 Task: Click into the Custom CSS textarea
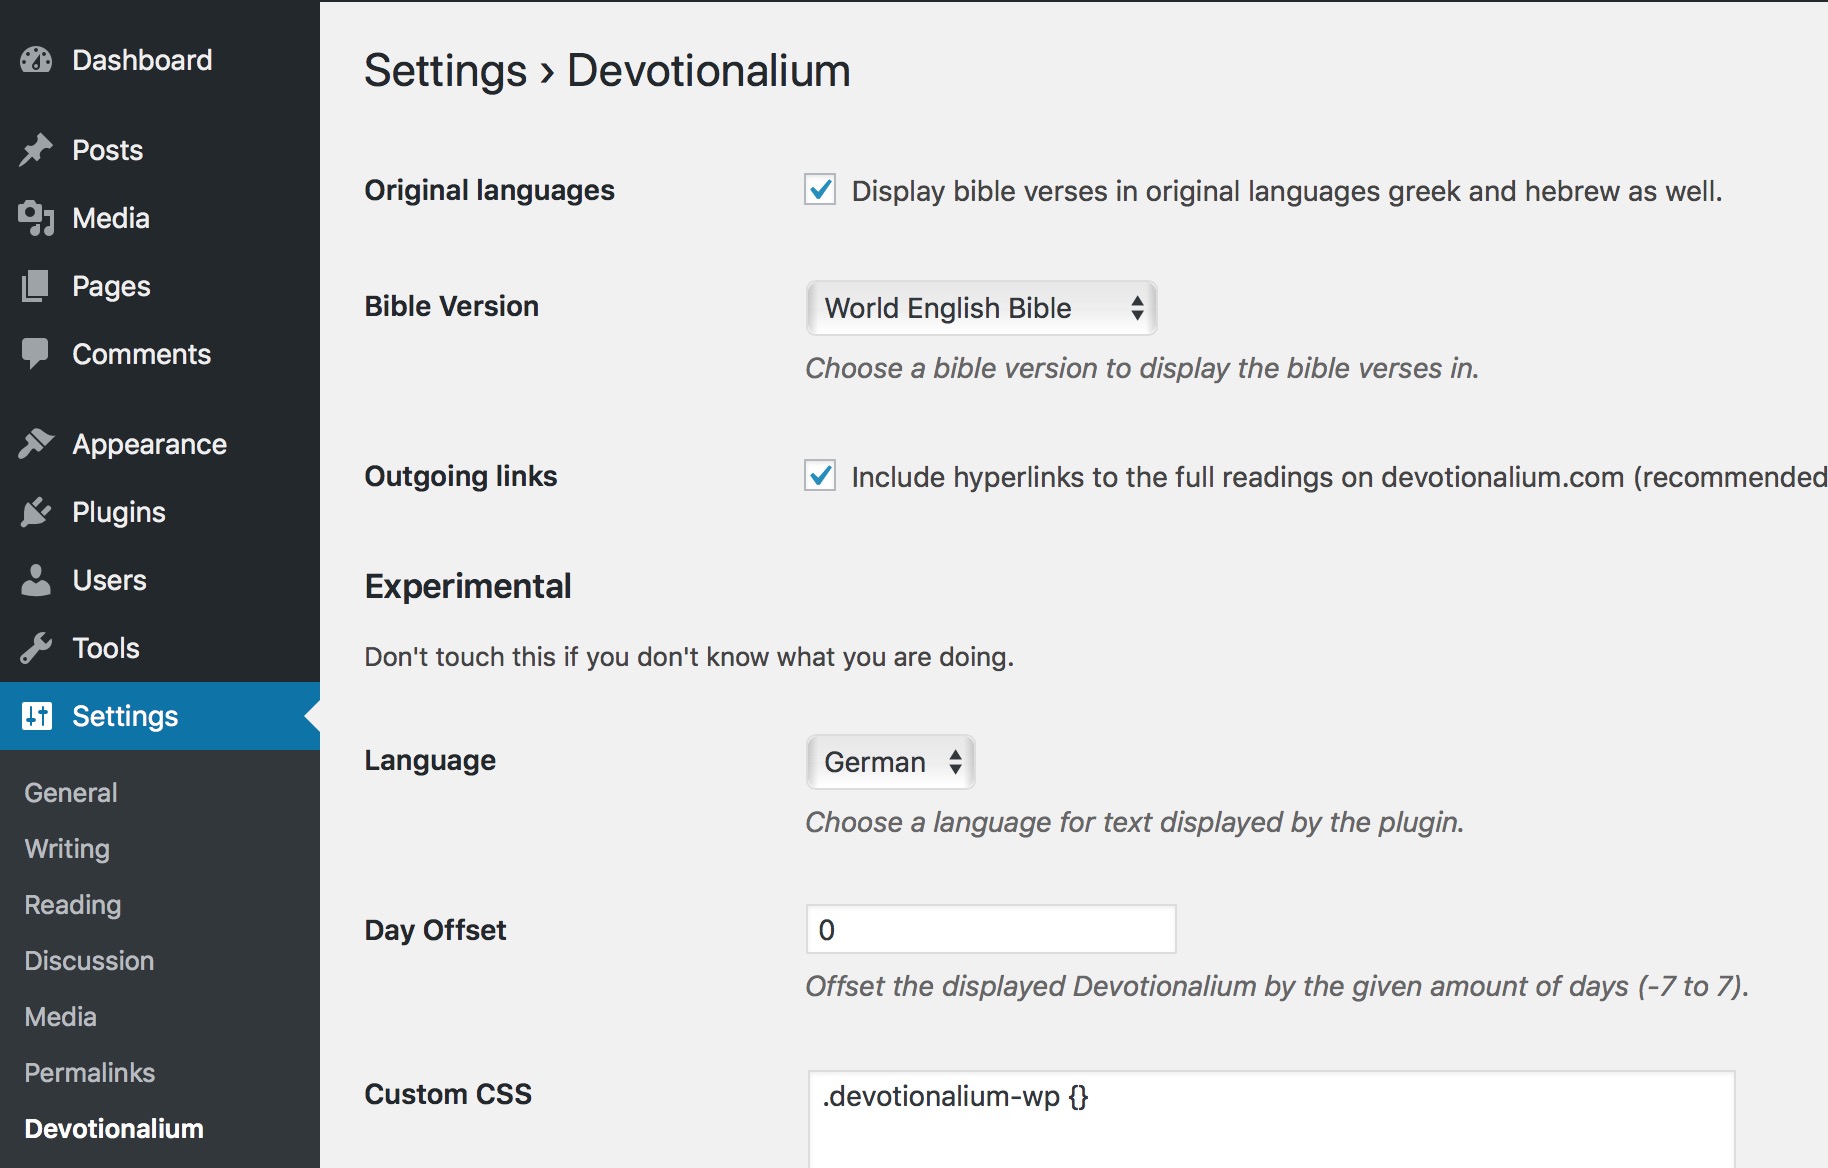(x=1272, y=1119)
